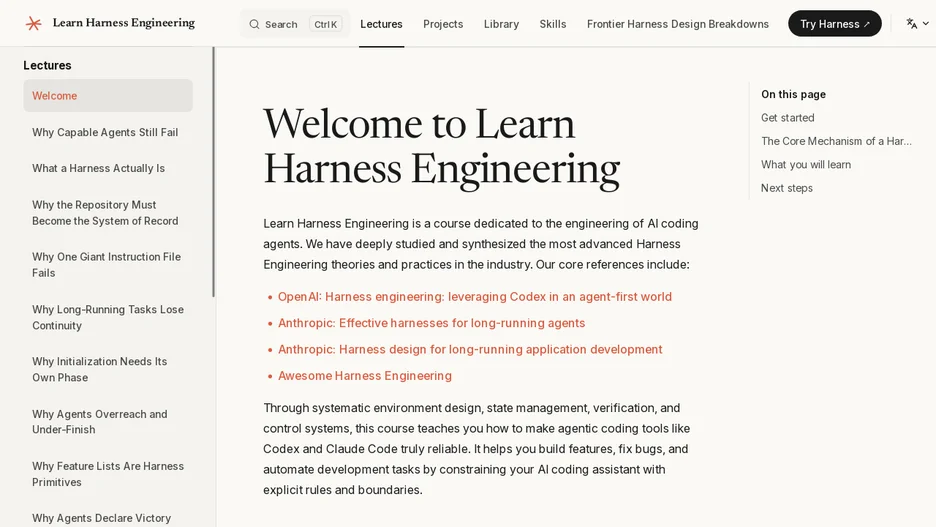Click the Lectures sidebar heading
Screen dimensions: 936x527
(x=47, y=65)
